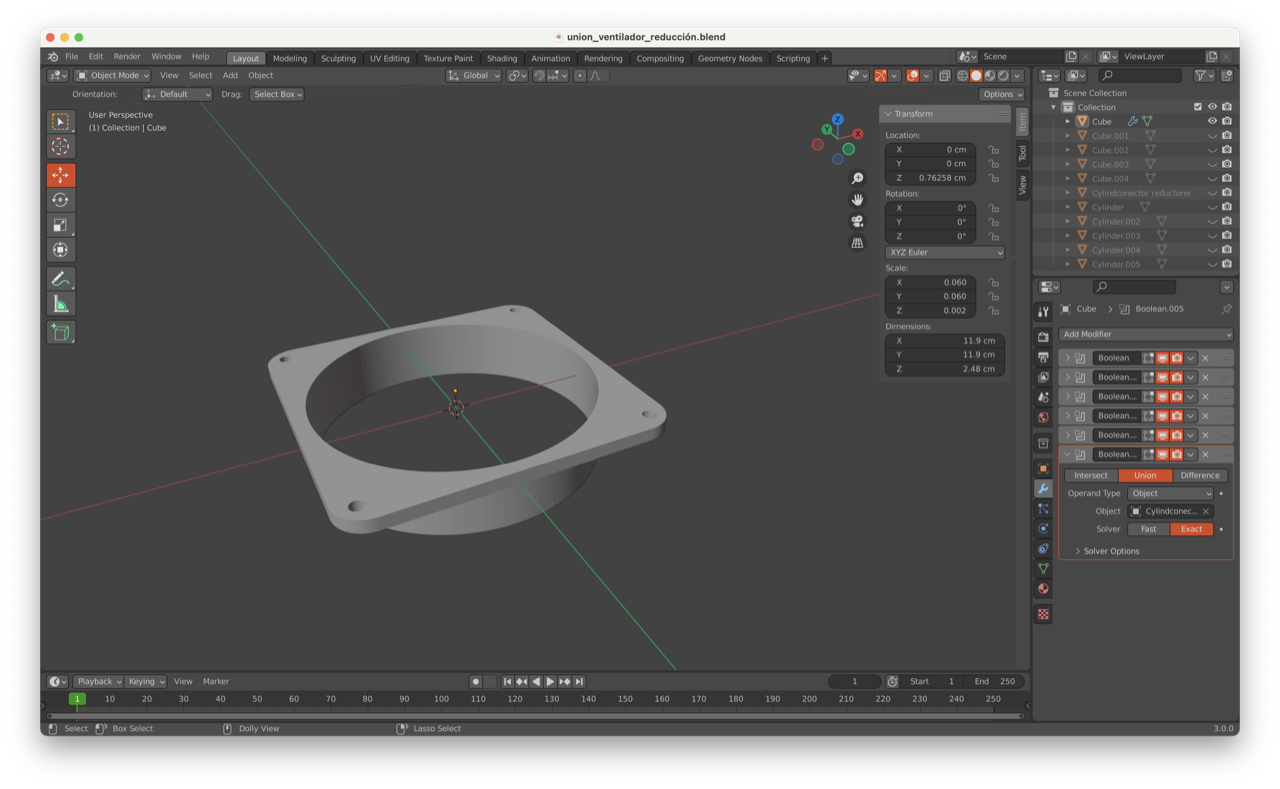Open the Global transform orientation dropdown
This screenshot has height=789, width=1280.
473,76
